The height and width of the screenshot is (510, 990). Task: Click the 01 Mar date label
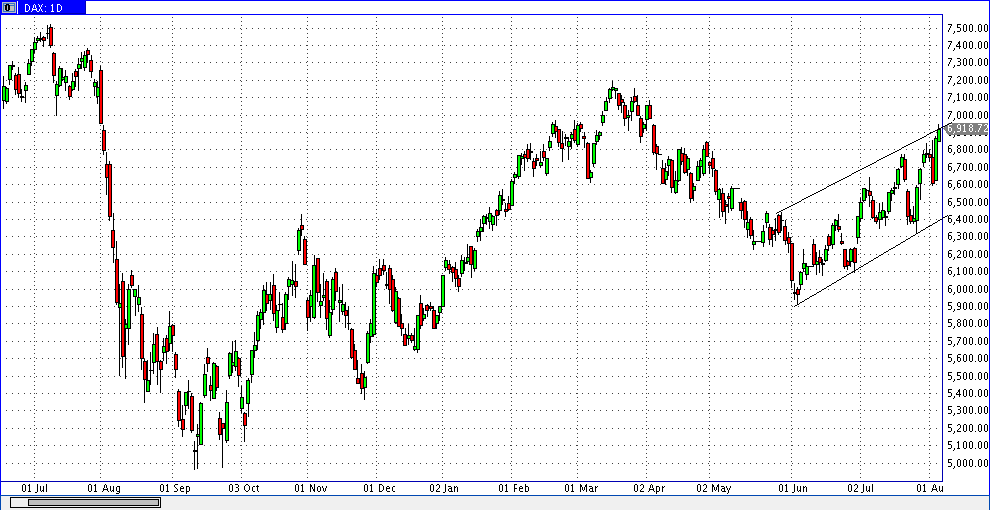coord(581,488)
